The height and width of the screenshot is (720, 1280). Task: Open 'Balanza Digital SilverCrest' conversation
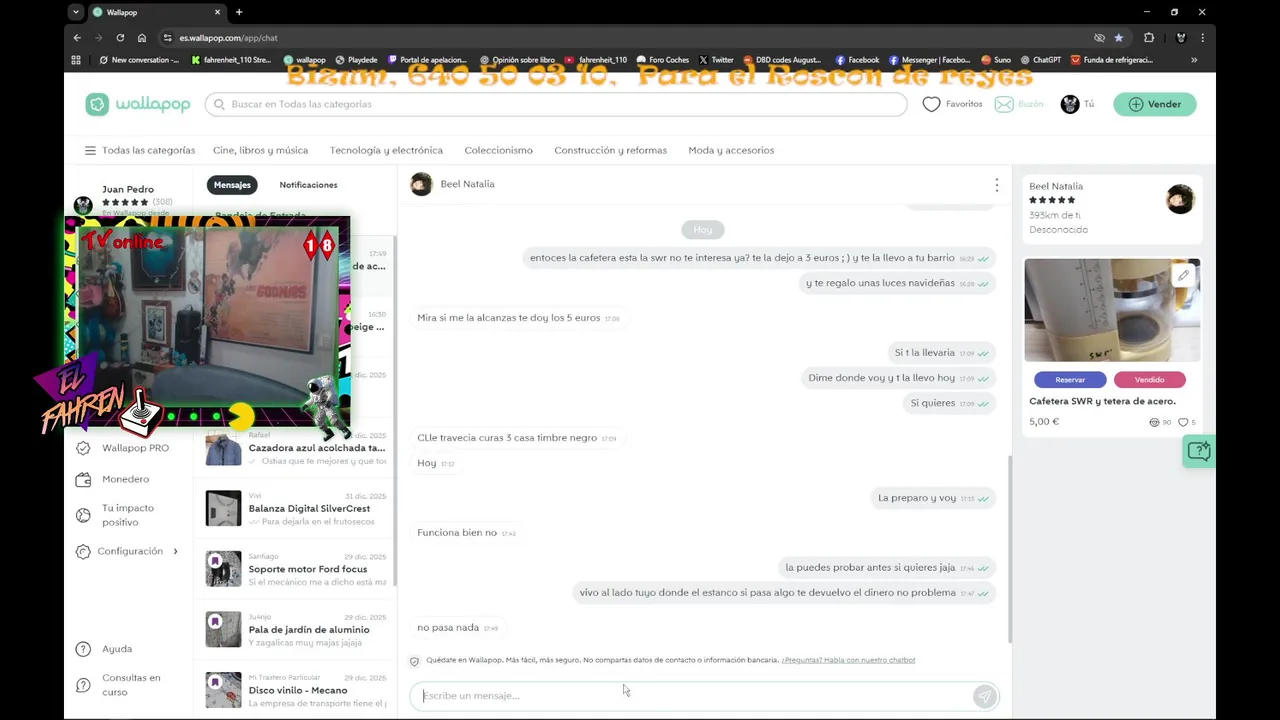(295, 509)
